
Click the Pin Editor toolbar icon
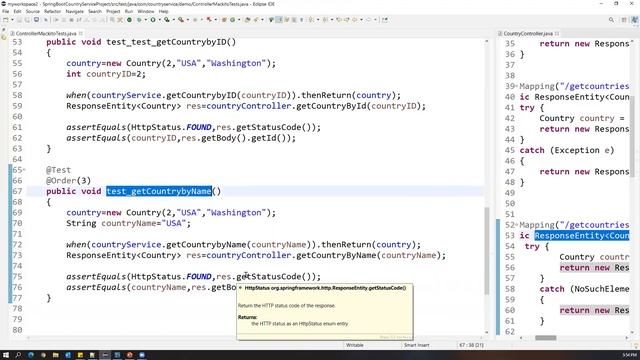(x=384, y=20)
